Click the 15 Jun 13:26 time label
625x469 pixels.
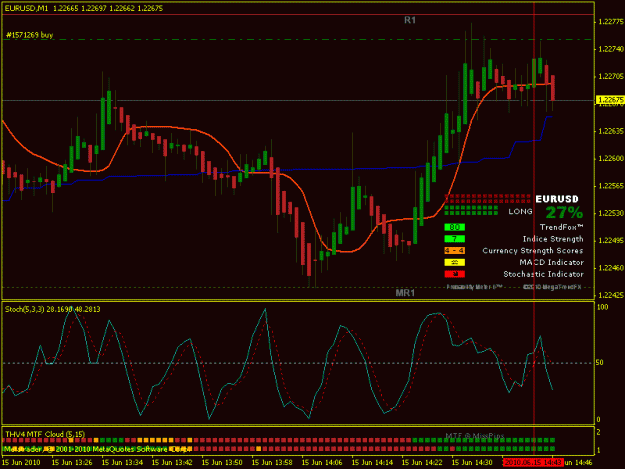coord(72,463)
